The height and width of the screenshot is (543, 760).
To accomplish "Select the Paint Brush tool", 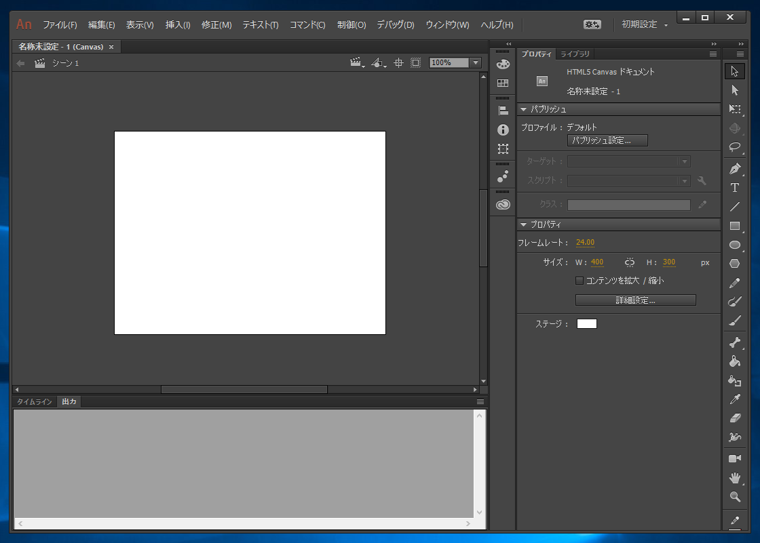I will pyautogui.click(x=735, y=302).
